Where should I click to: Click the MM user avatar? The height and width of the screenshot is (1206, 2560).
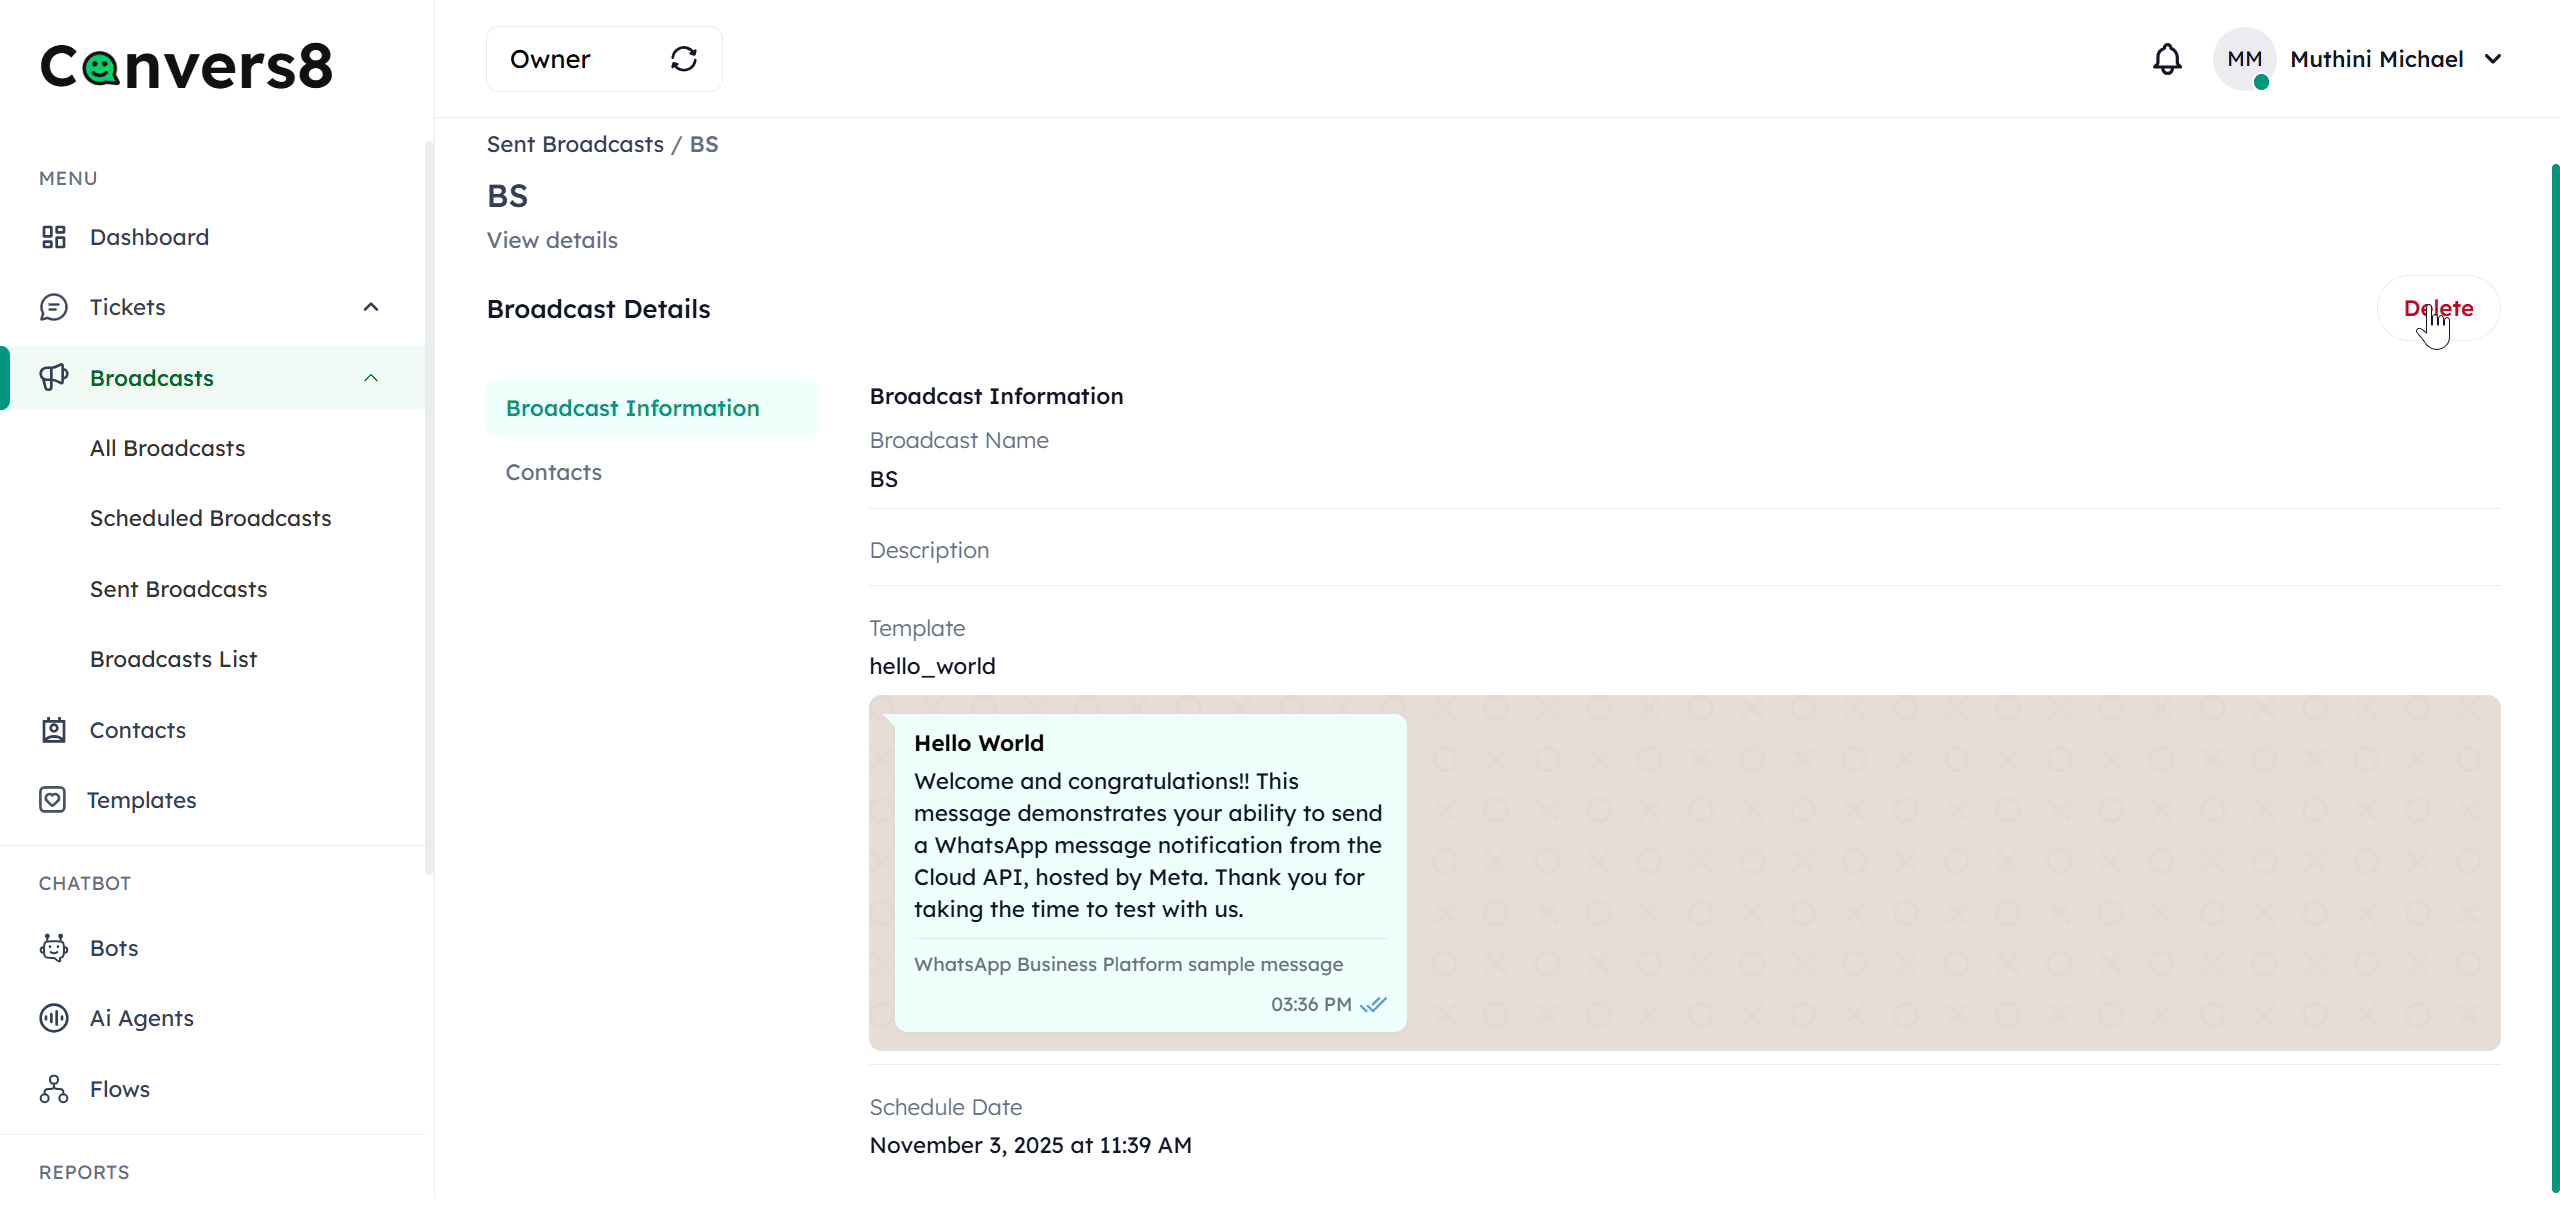coord(2244,59)
